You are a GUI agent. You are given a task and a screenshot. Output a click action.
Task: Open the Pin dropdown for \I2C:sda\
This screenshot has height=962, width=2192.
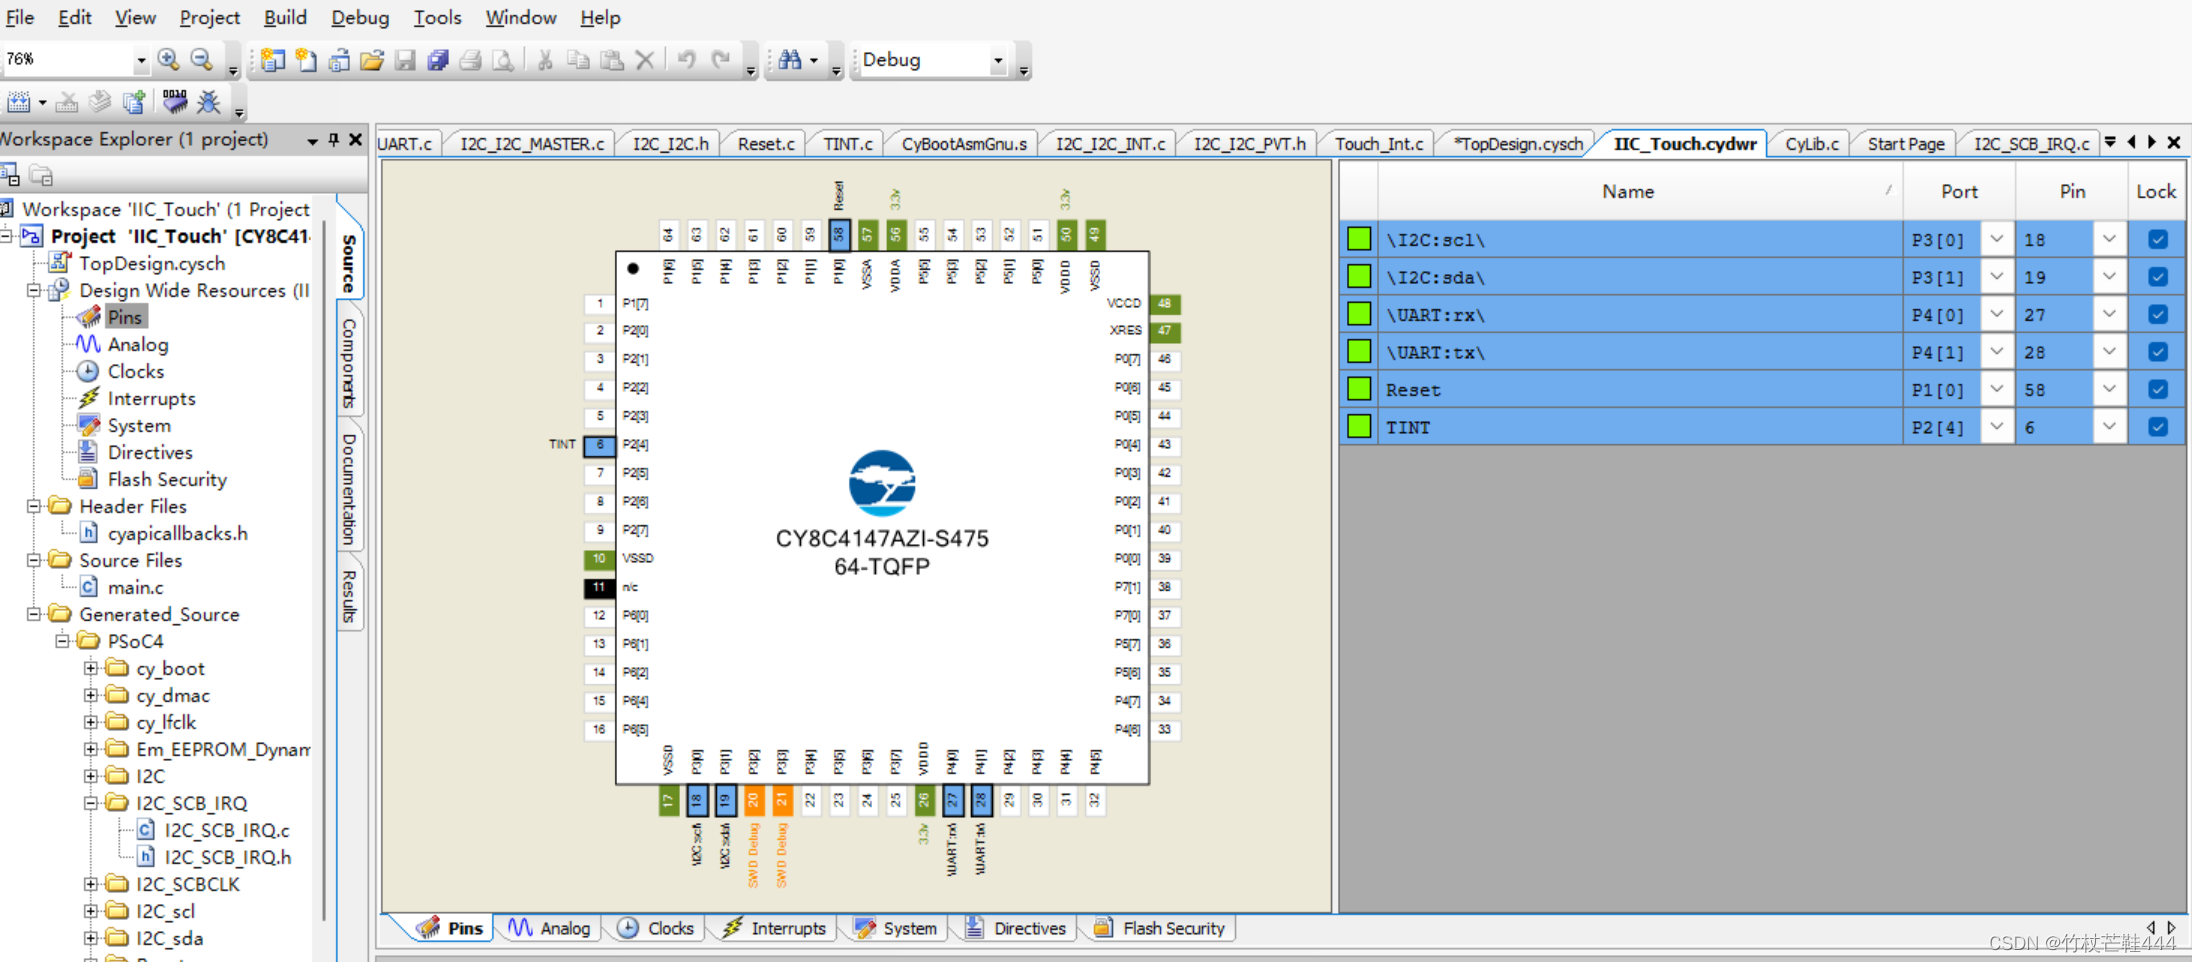2110,276
